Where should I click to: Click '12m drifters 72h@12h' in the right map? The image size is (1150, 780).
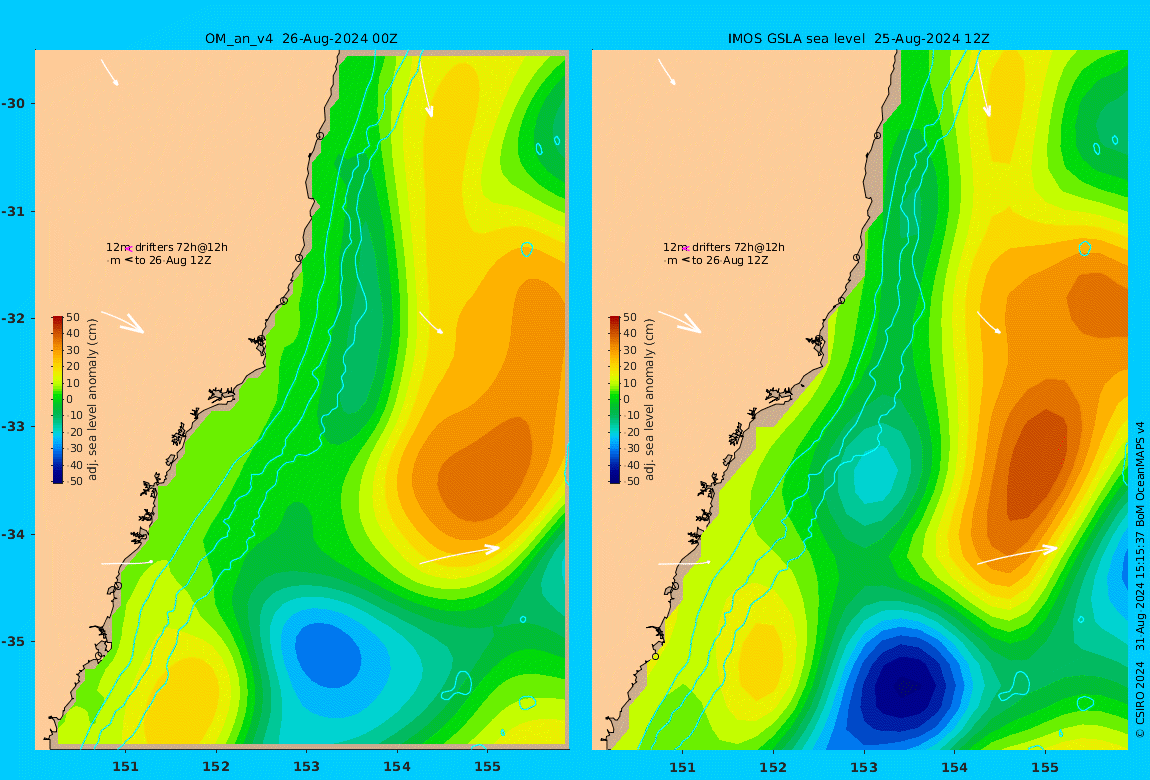pos(724,248)
